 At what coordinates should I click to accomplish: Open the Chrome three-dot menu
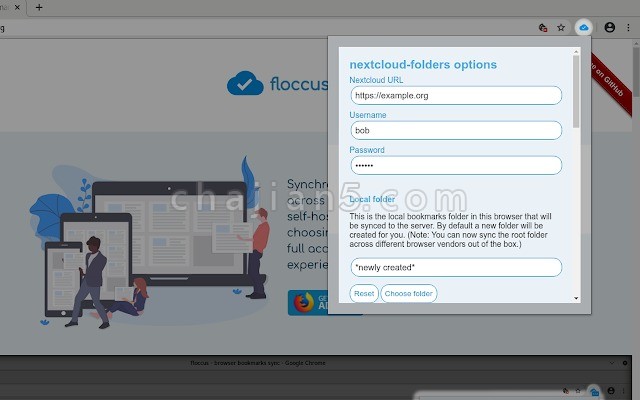pyautogui.click(x=628, y=27)
